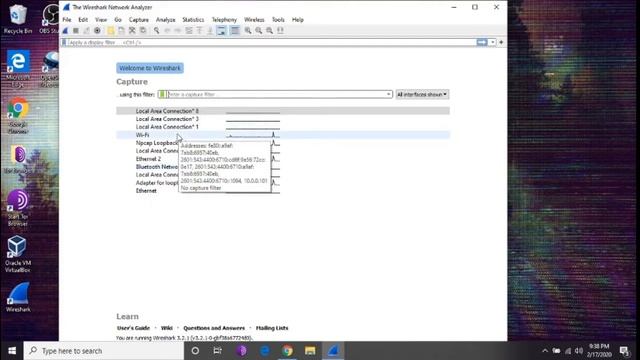Open a capture file via folder icon
Viewport: 640px width, 360px height.
tap(111, 31)
